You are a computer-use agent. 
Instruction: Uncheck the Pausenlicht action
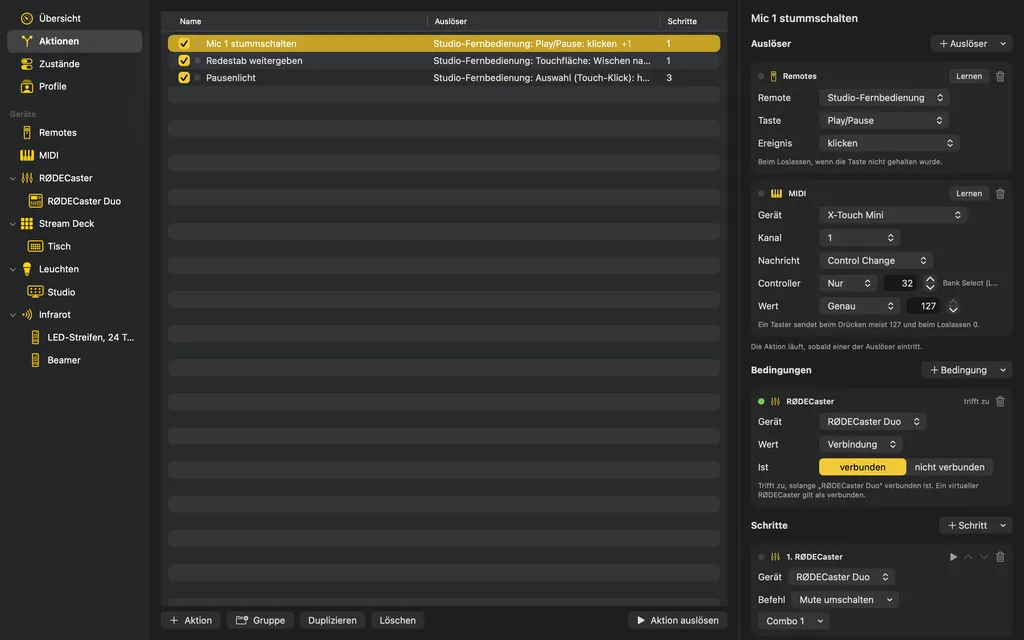pos(184,78)
